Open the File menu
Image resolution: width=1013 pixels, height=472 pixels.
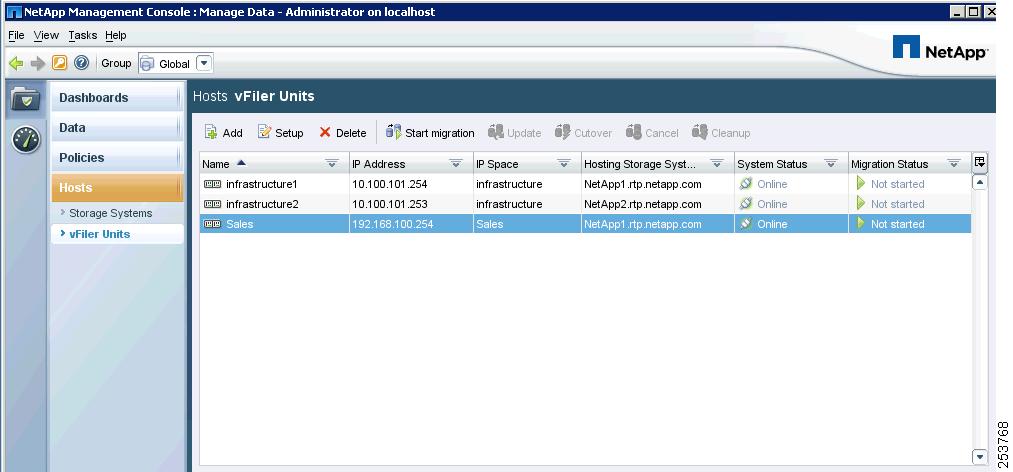tap(16, 36)
